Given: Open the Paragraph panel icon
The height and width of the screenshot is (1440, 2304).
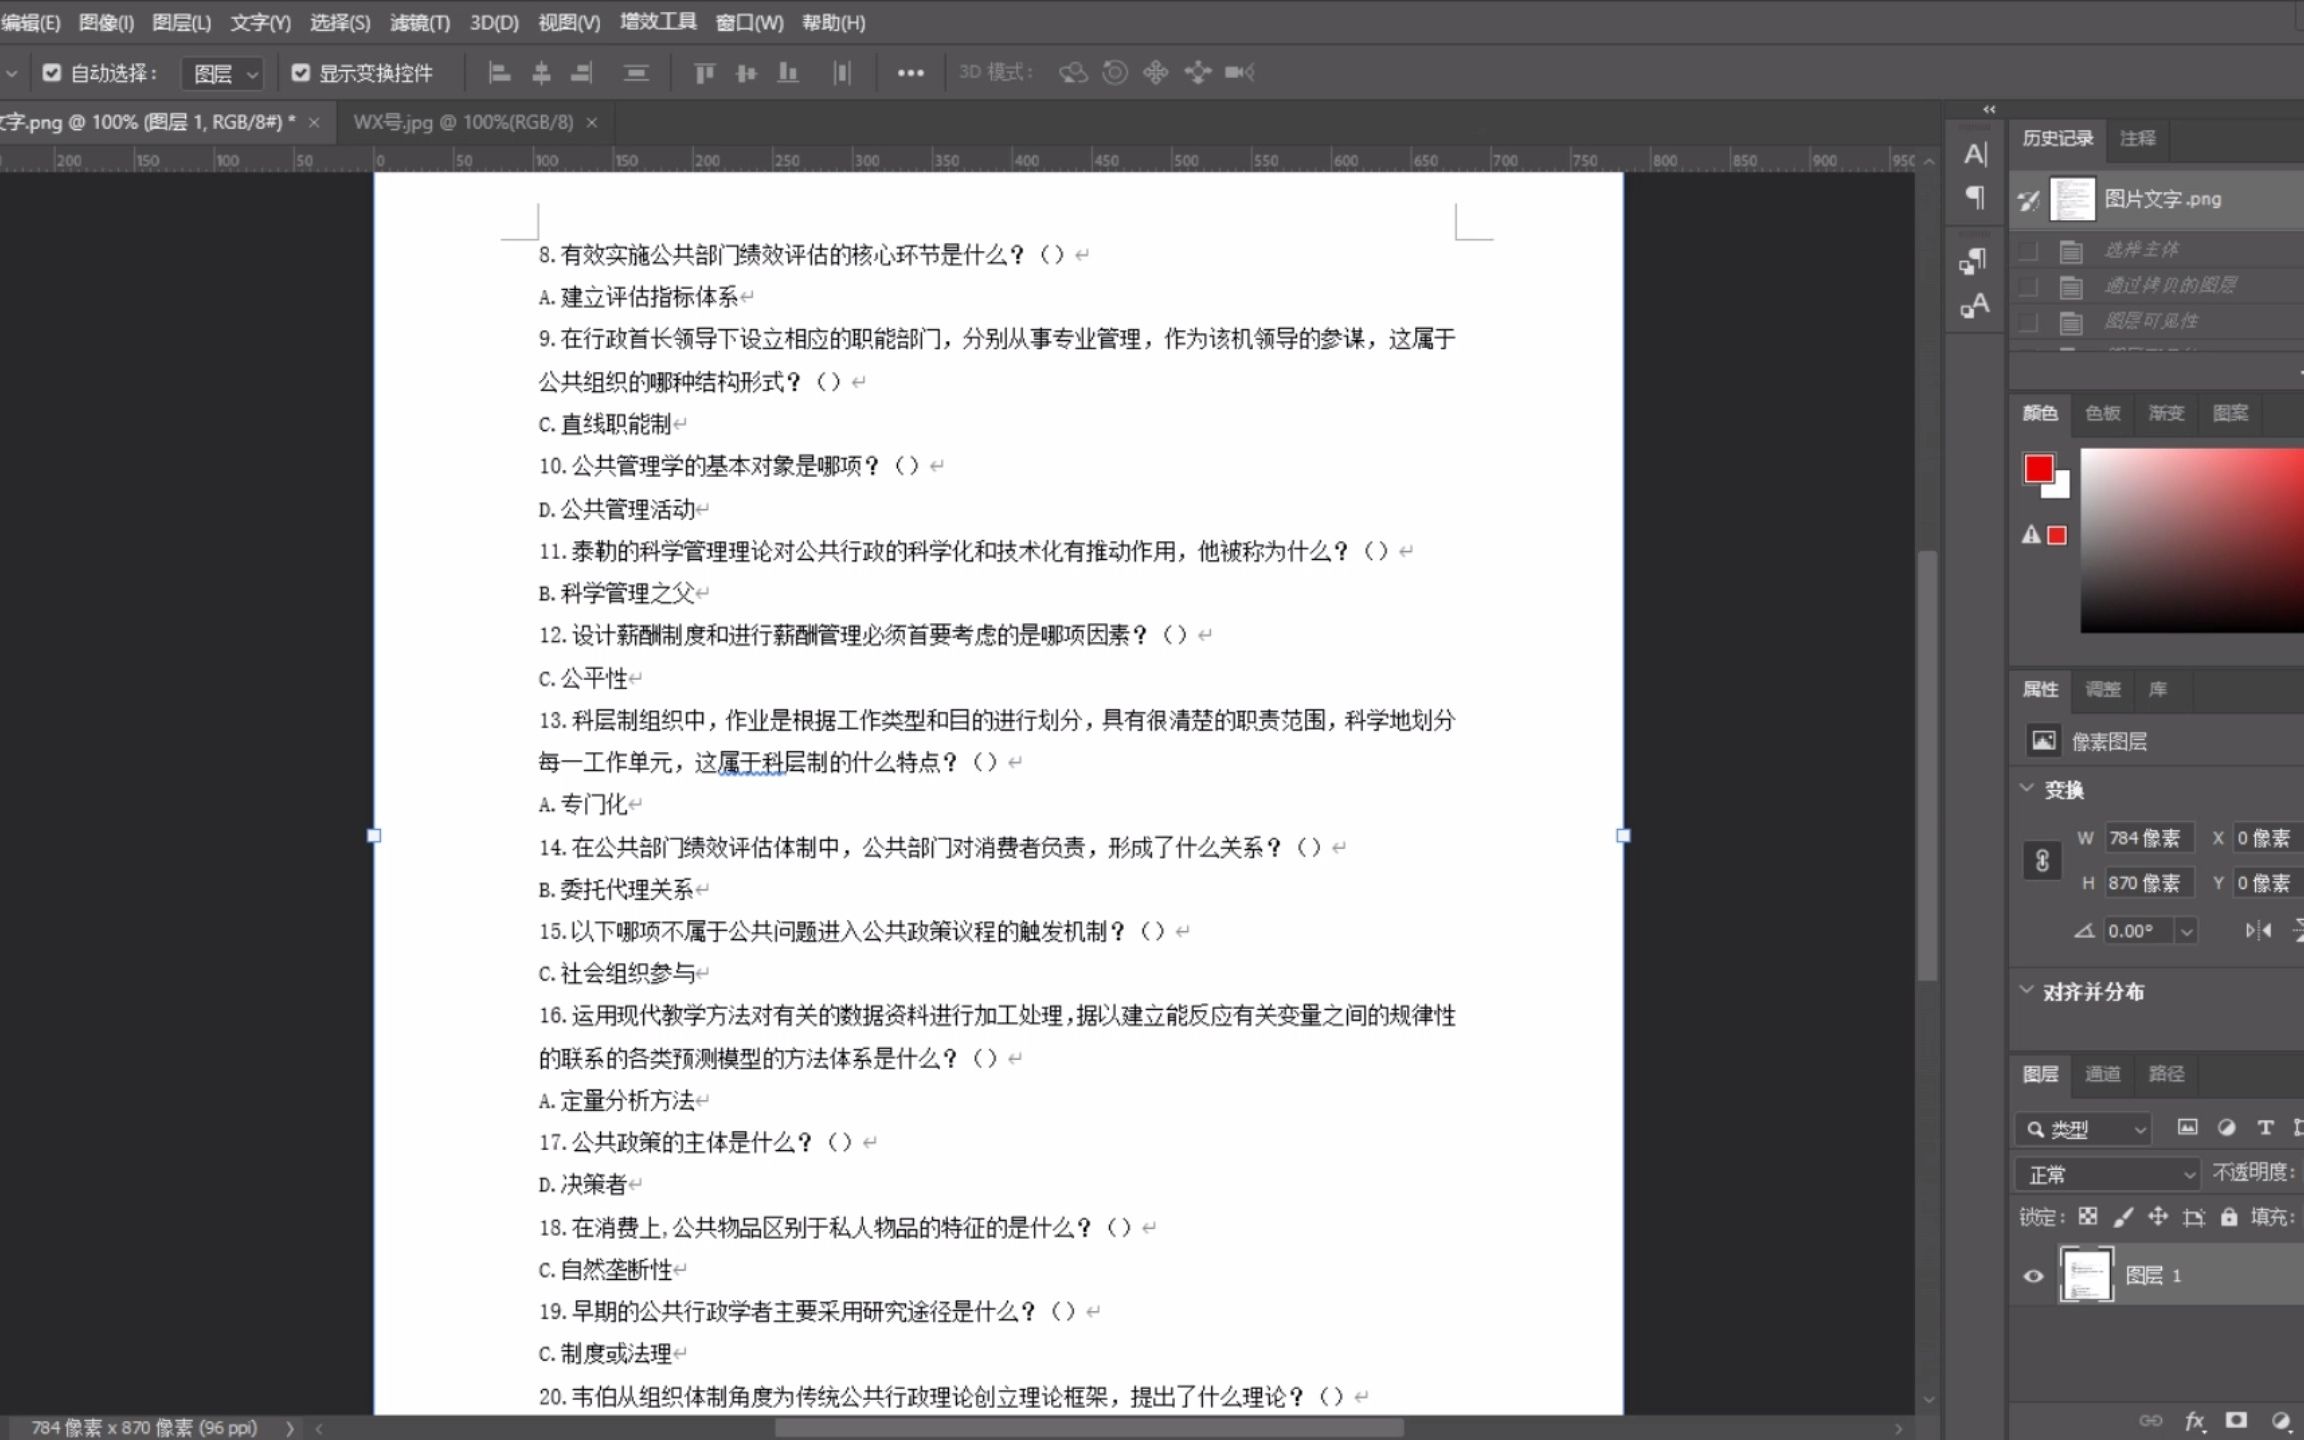Looking at the screenshot, I should pyautogui.click(x=1975, y=197).
